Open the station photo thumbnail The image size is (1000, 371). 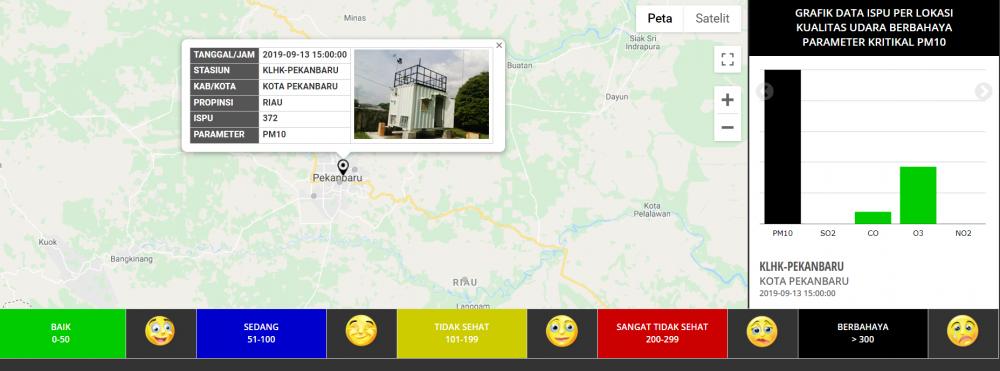[422, 94]
